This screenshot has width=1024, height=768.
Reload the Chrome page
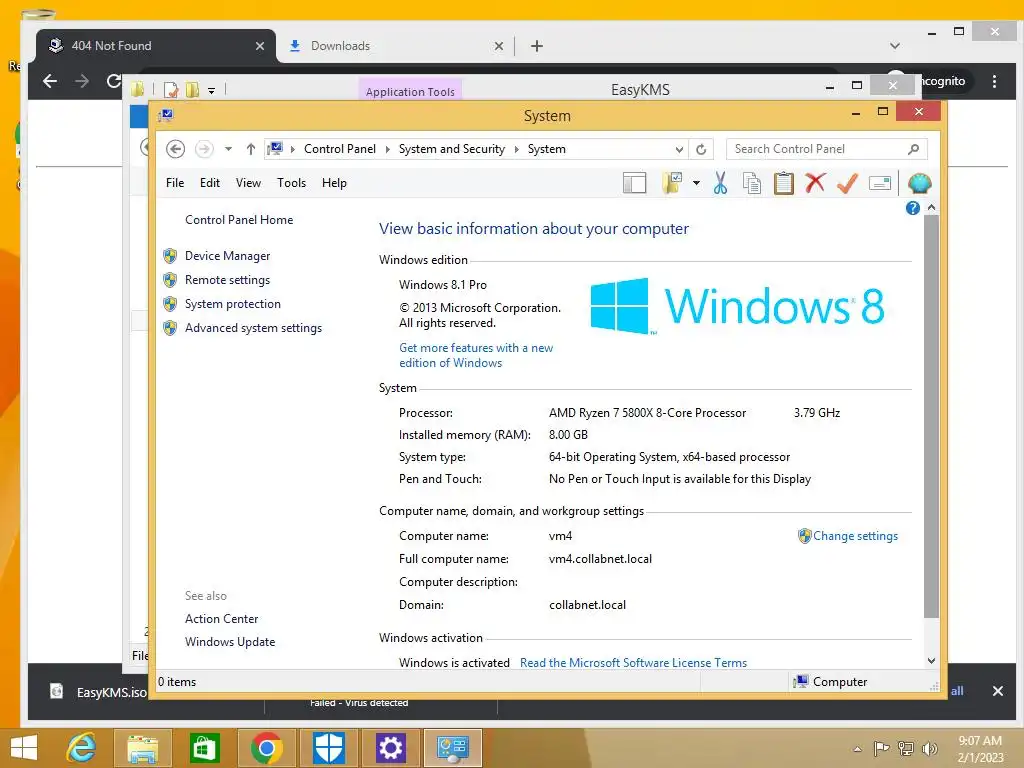[114, 81]
